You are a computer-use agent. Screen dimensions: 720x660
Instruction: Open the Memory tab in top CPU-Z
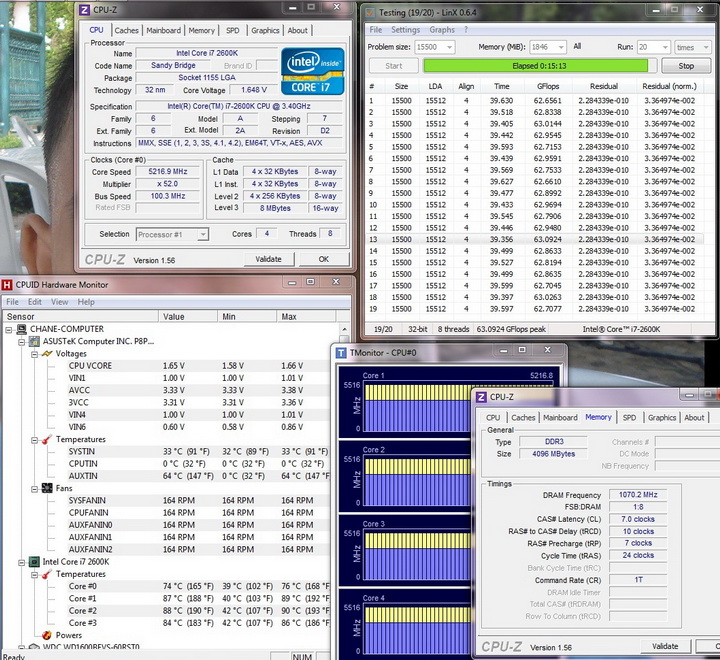202,30
